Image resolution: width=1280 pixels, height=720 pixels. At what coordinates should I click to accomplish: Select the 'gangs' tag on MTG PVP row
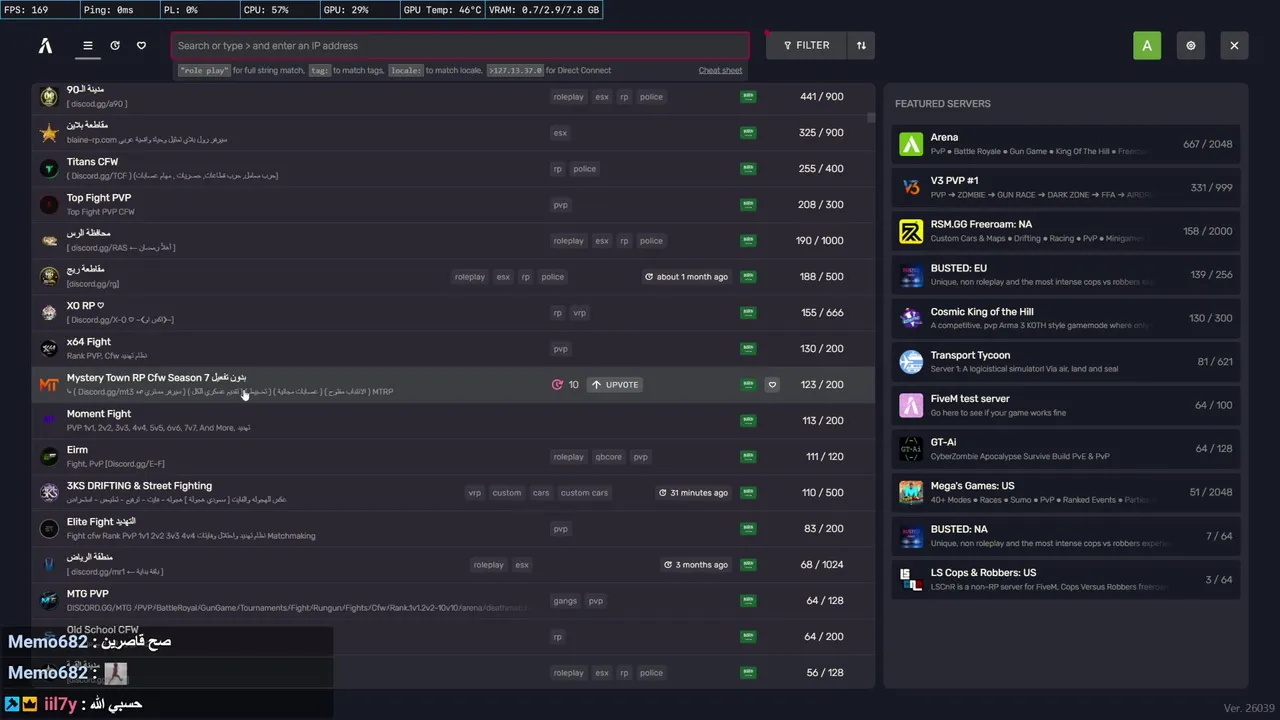(566, 601)
